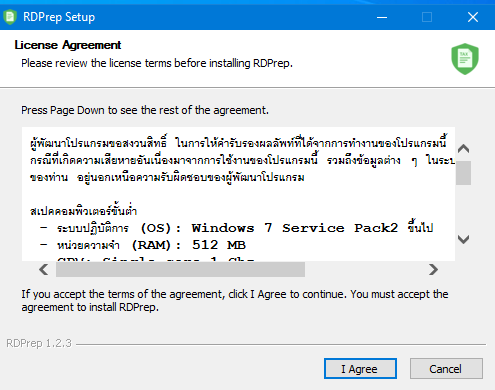Image resolution: width=495 pixels, height=390 pixels.
Task: Click the vertical scrollbar thumb of license box
Action: (x=464, y=173)
